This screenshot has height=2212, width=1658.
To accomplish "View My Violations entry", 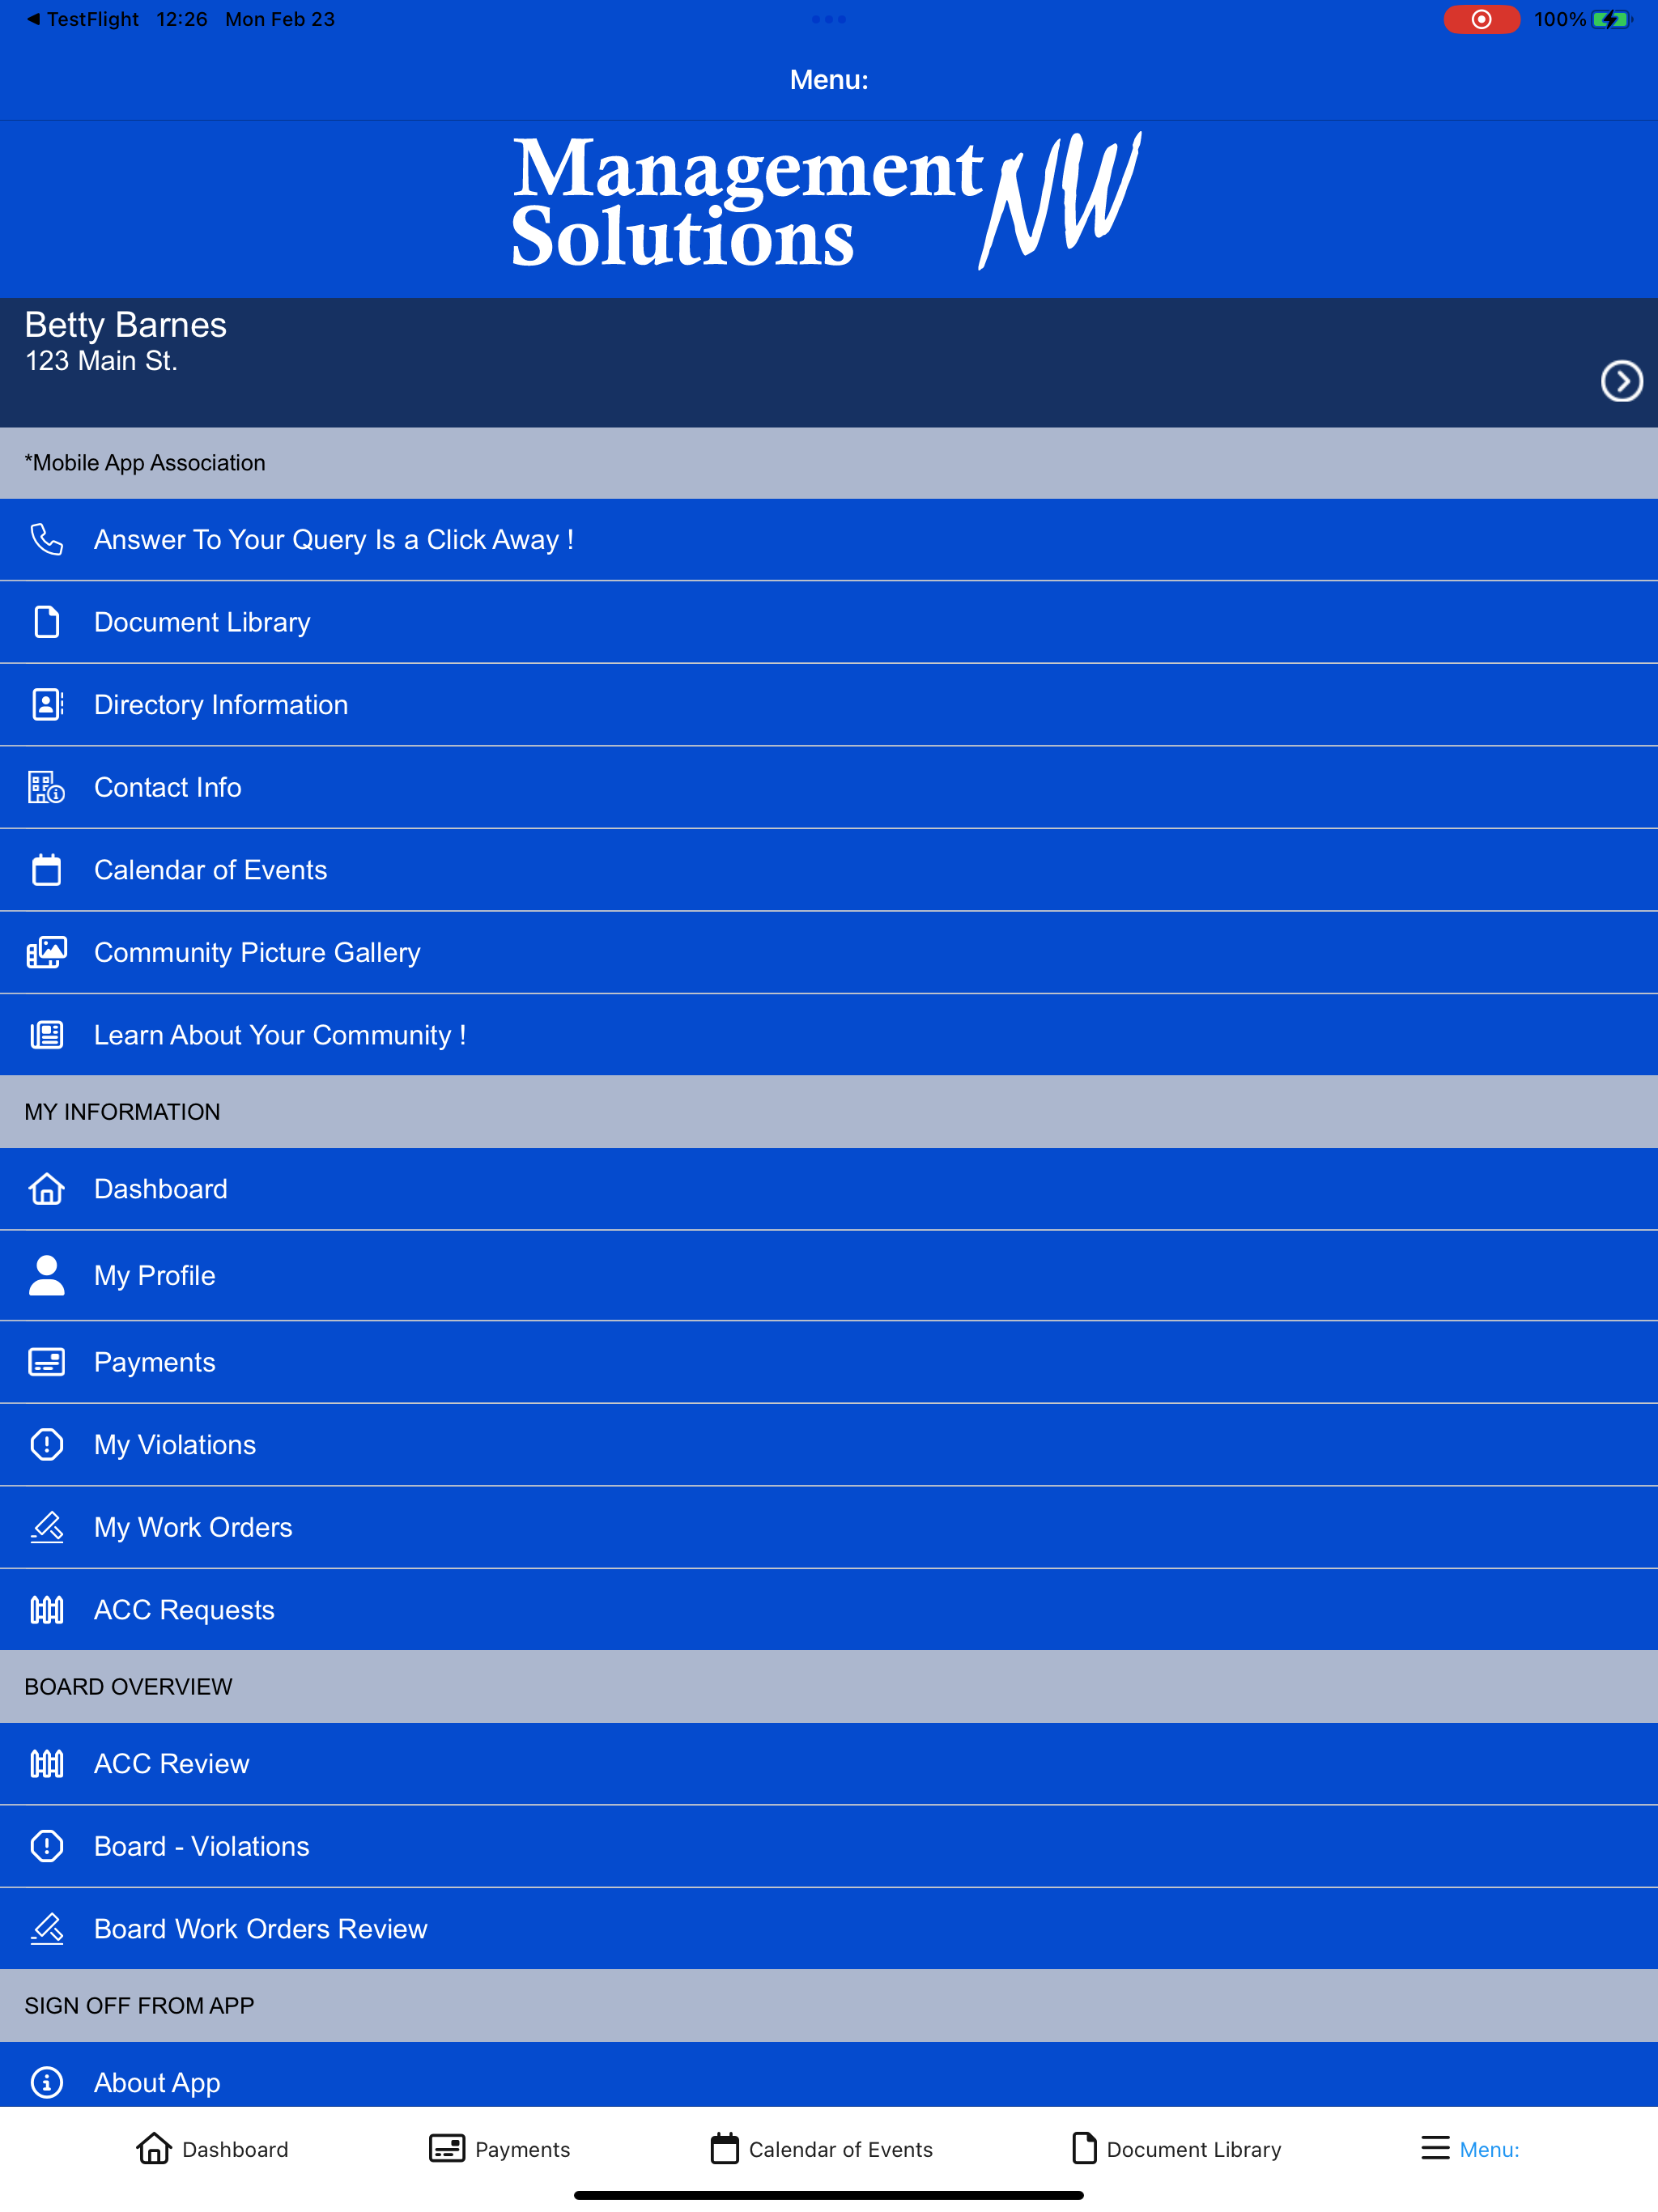I will [829, 1445].
